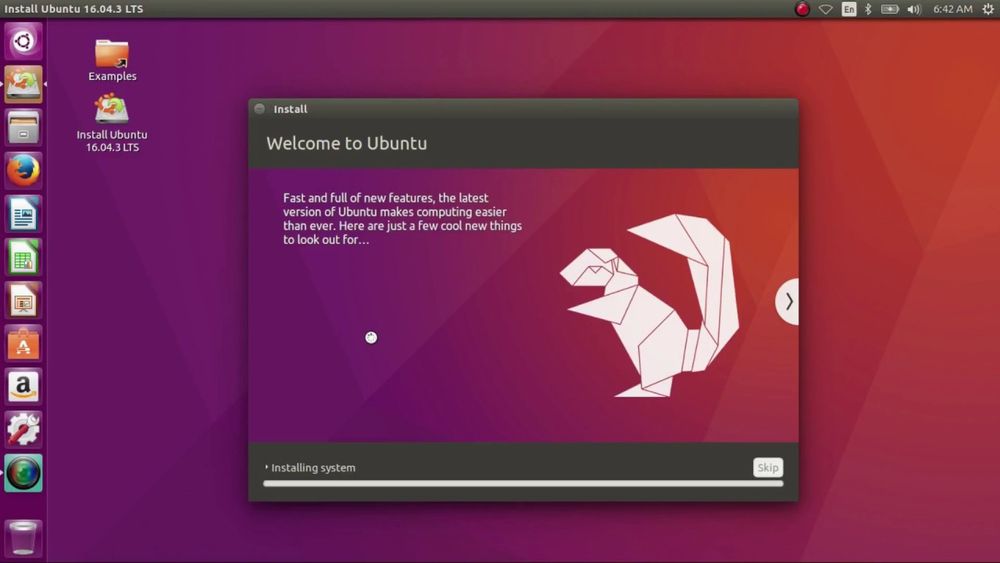Open the Examples desktop folder

tap(112, 61)
